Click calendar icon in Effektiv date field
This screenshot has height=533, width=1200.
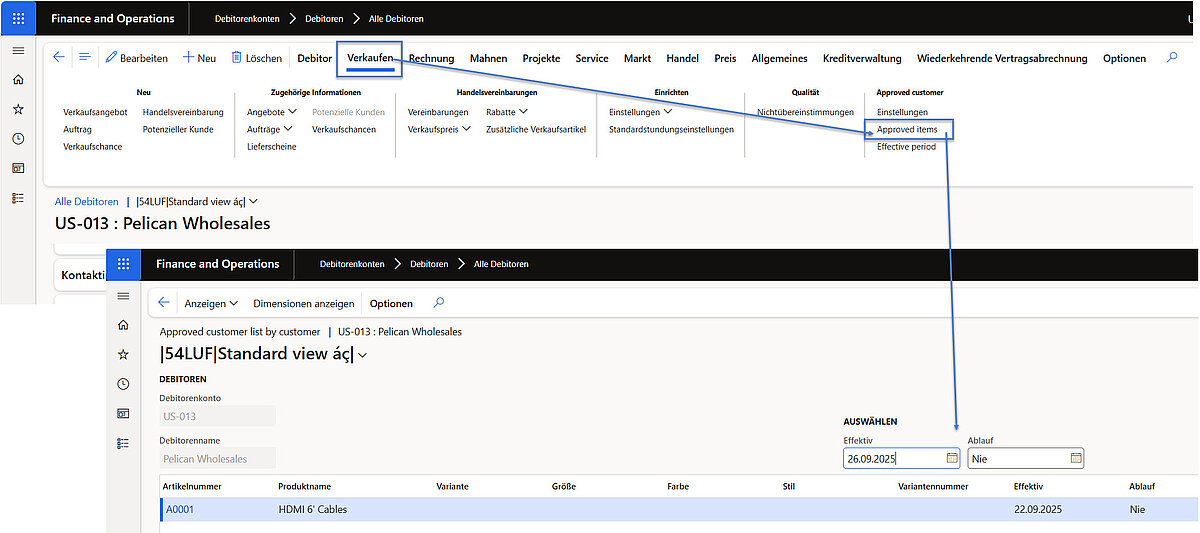[952, 458]
